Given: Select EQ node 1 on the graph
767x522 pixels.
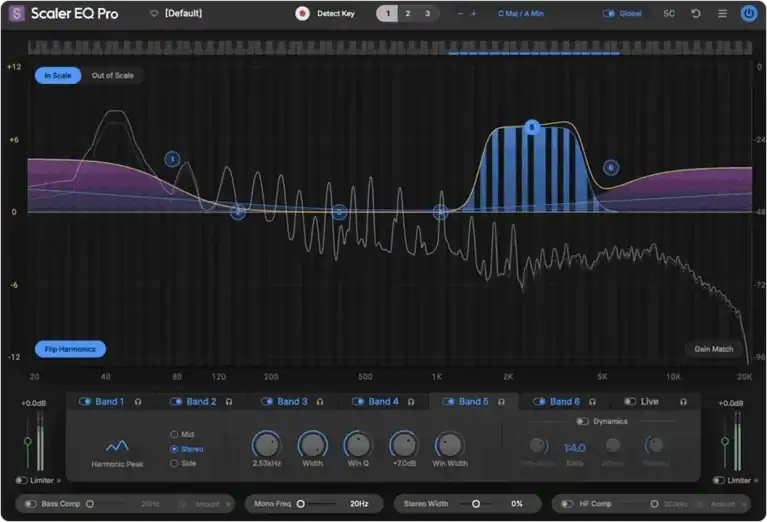Looking at the screenshot, I should (172, 159).
